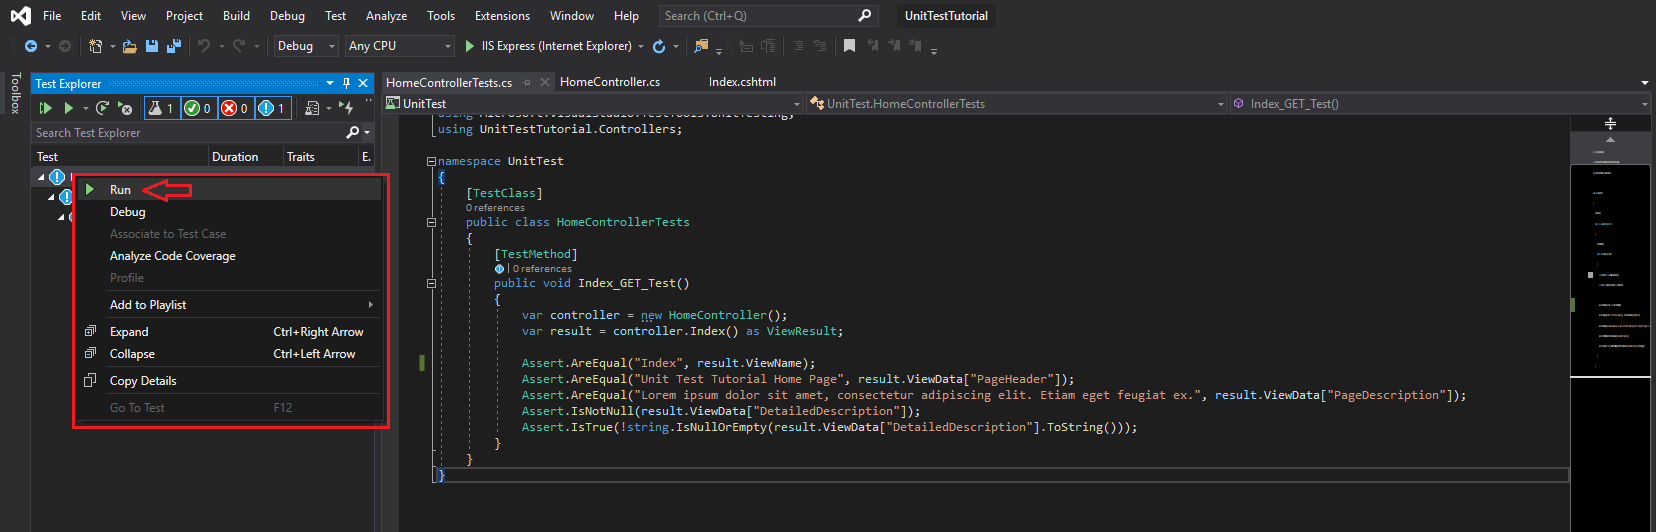1656x532 pixels.
Task: Click the Undo arrow icon
Action: coord(204,46)
